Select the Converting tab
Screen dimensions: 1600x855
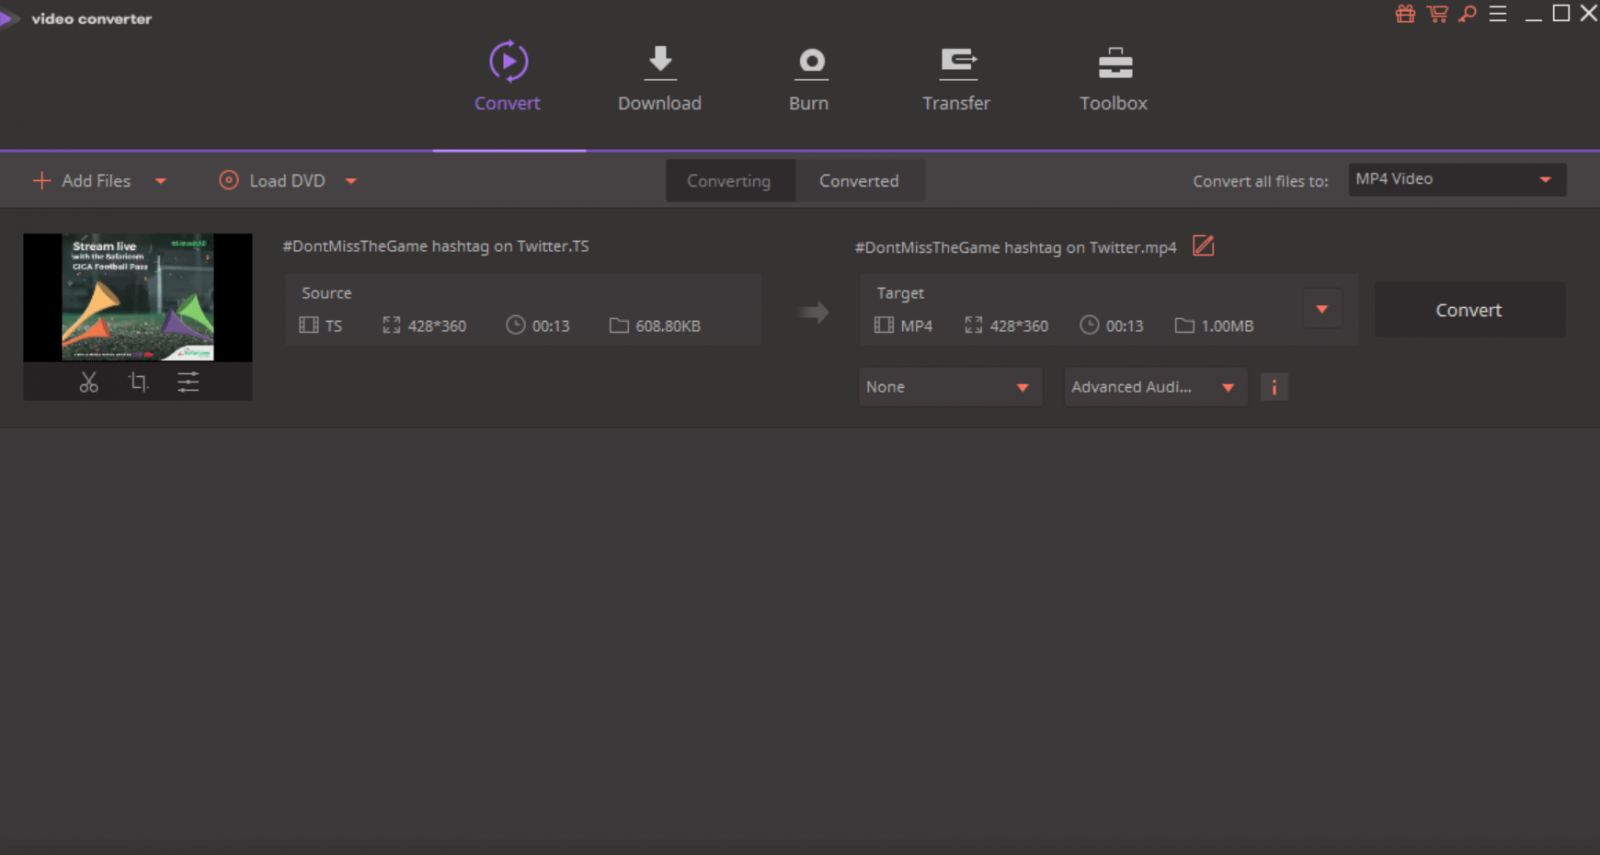point(729,181)
